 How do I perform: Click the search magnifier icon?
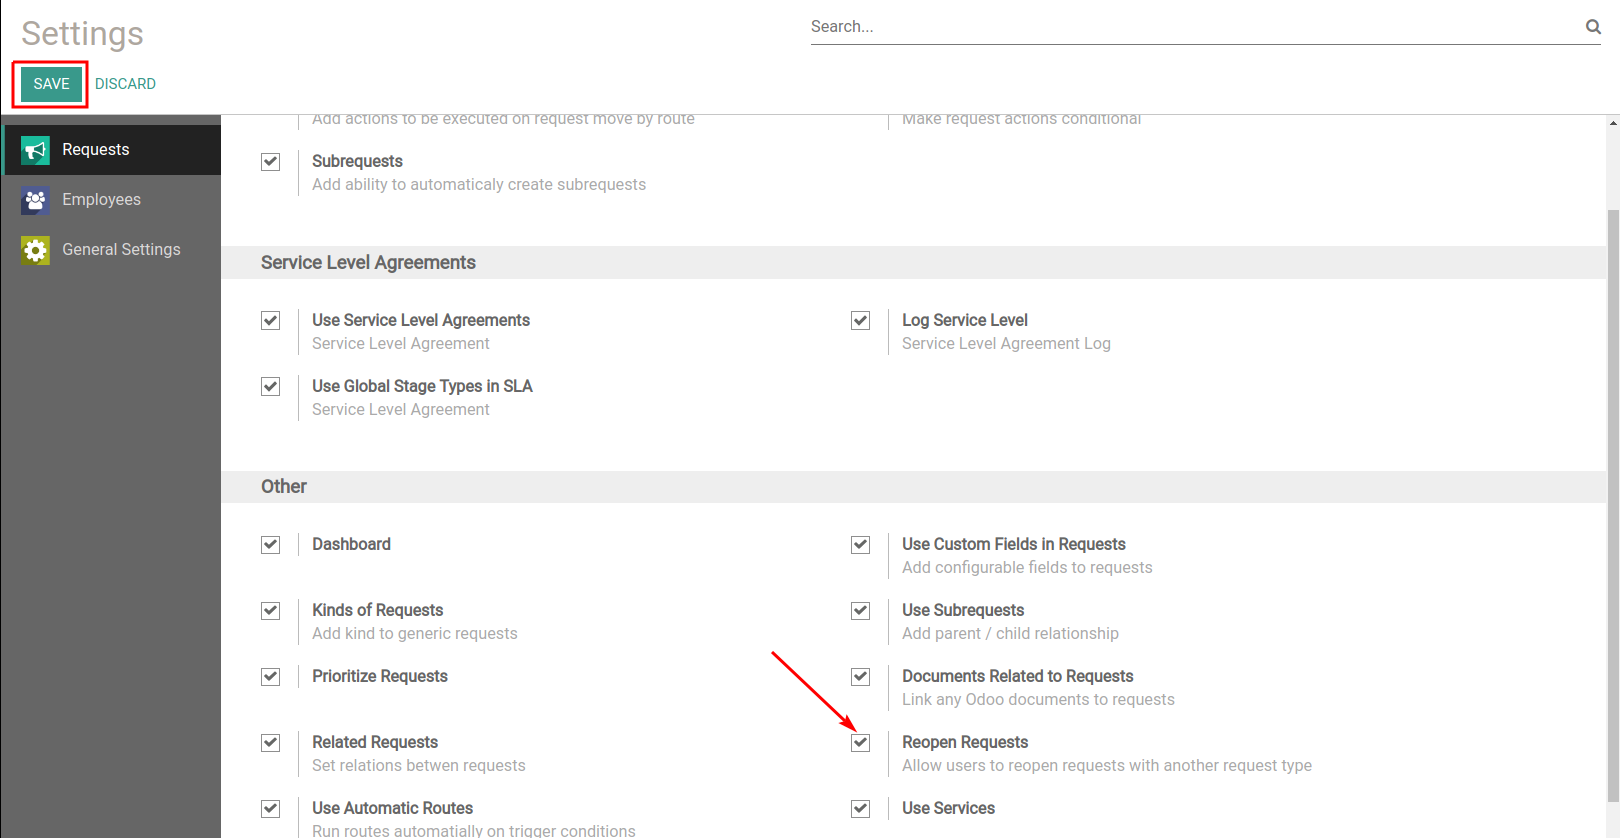tap(1593, 27)
